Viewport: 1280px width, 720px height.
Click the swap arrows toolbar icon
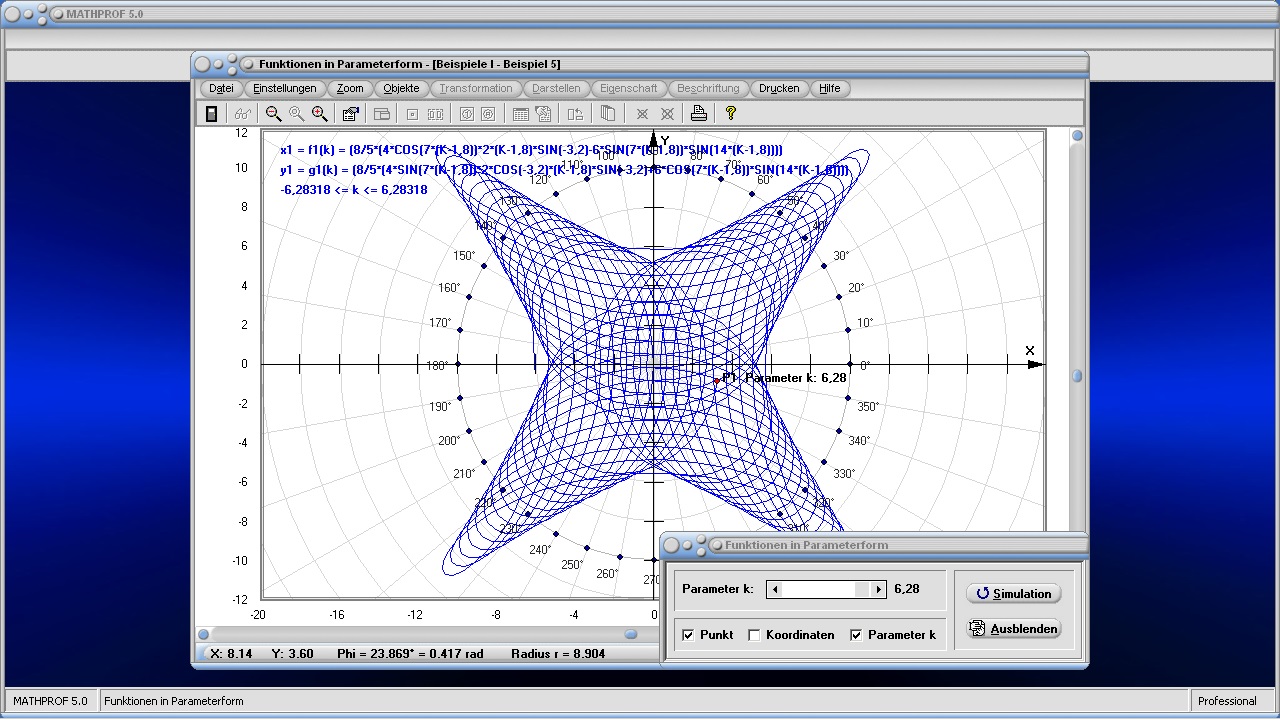point(575,114)
